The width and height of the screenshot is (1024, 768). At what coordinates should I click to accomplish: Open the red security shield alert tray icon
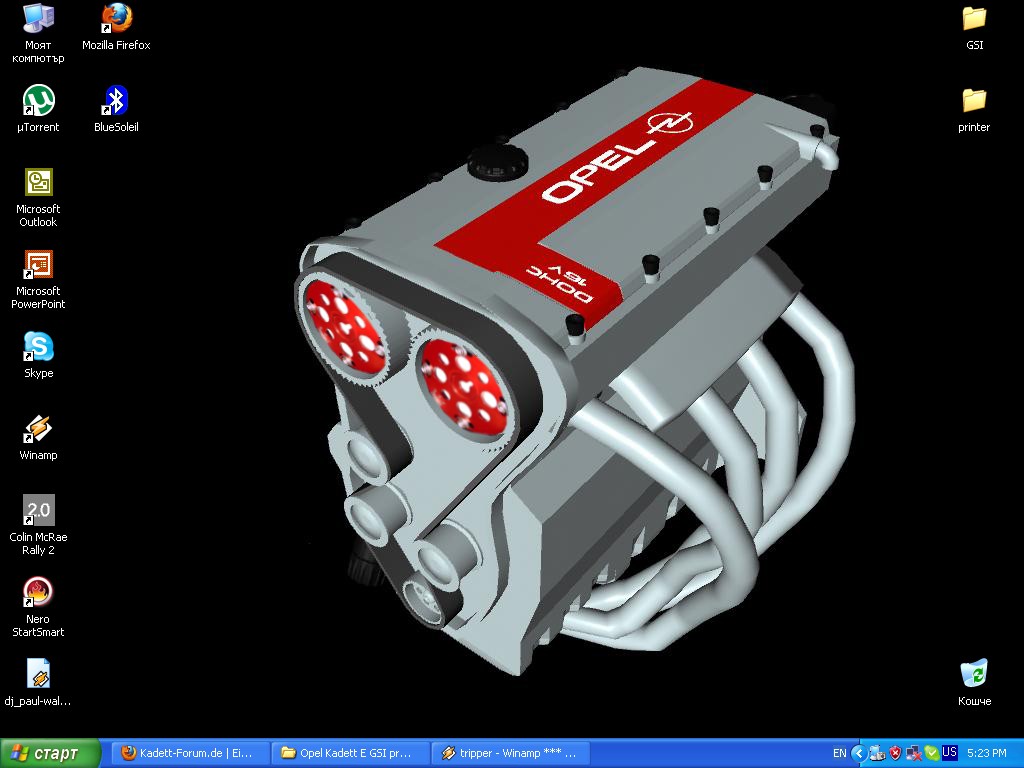tap(895, 753)
